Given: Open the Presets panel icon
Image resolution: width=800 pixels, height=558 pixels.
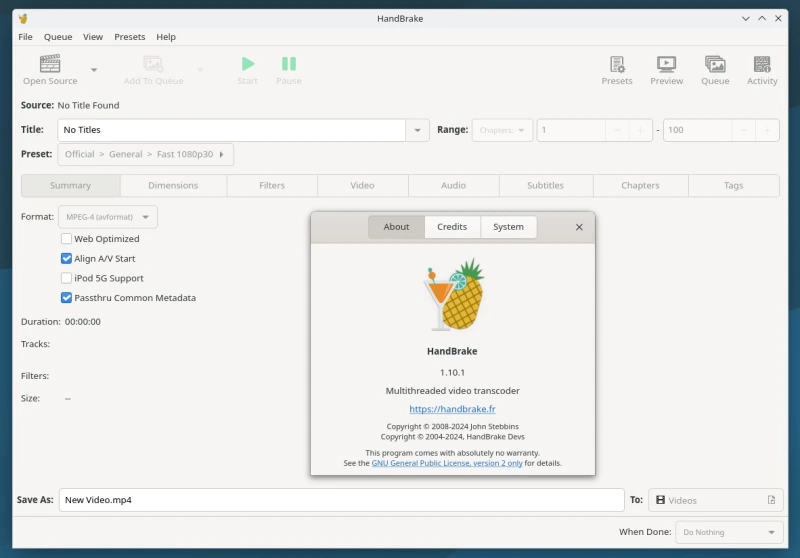Looking at the screenshot, I should coord(617,64).
